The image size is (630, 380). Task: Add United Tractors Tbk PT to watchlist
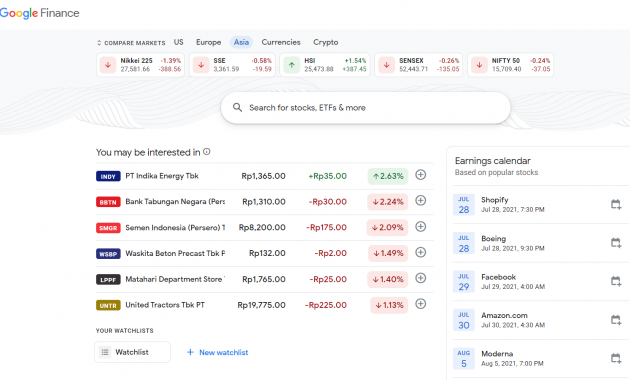421,304
